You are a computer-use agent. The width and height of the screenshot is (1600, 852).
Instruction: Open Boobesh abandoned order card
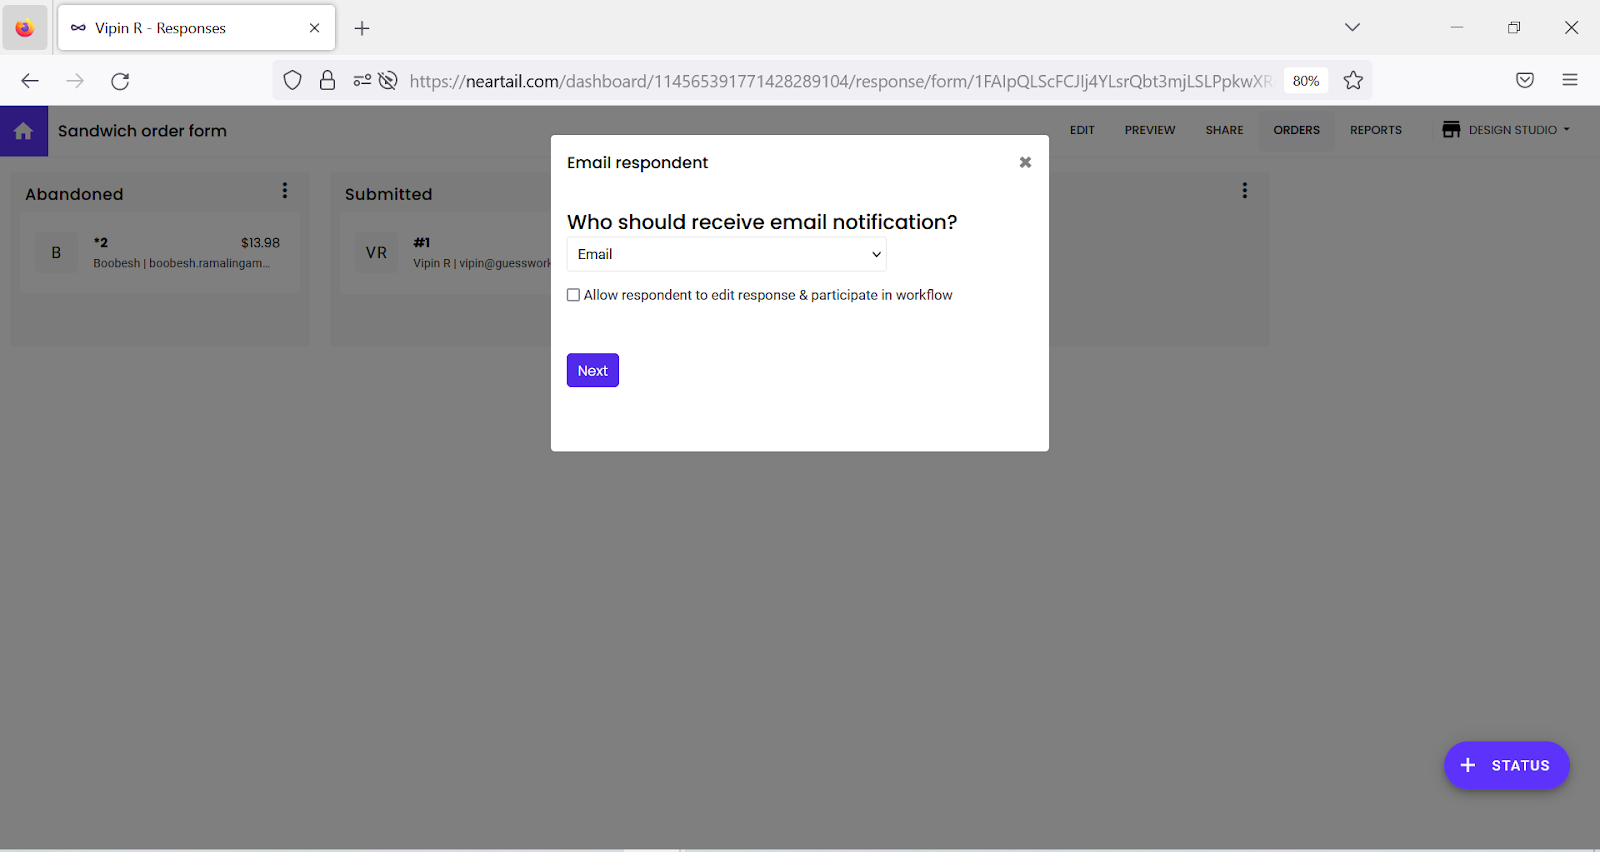tap(160, 252)
